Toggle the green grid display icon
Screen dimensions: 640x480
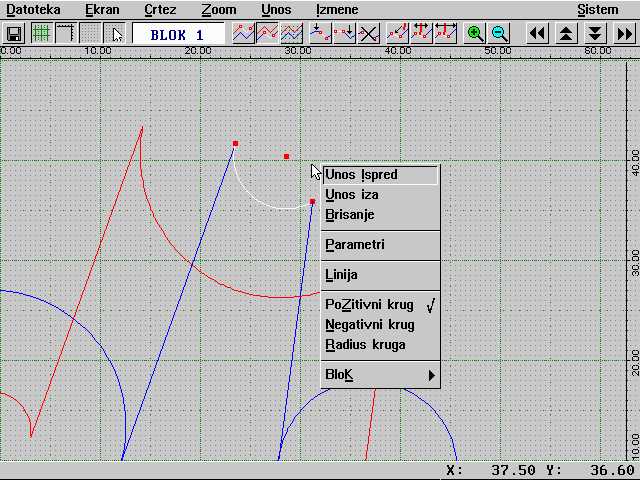[x=41, y=33]
